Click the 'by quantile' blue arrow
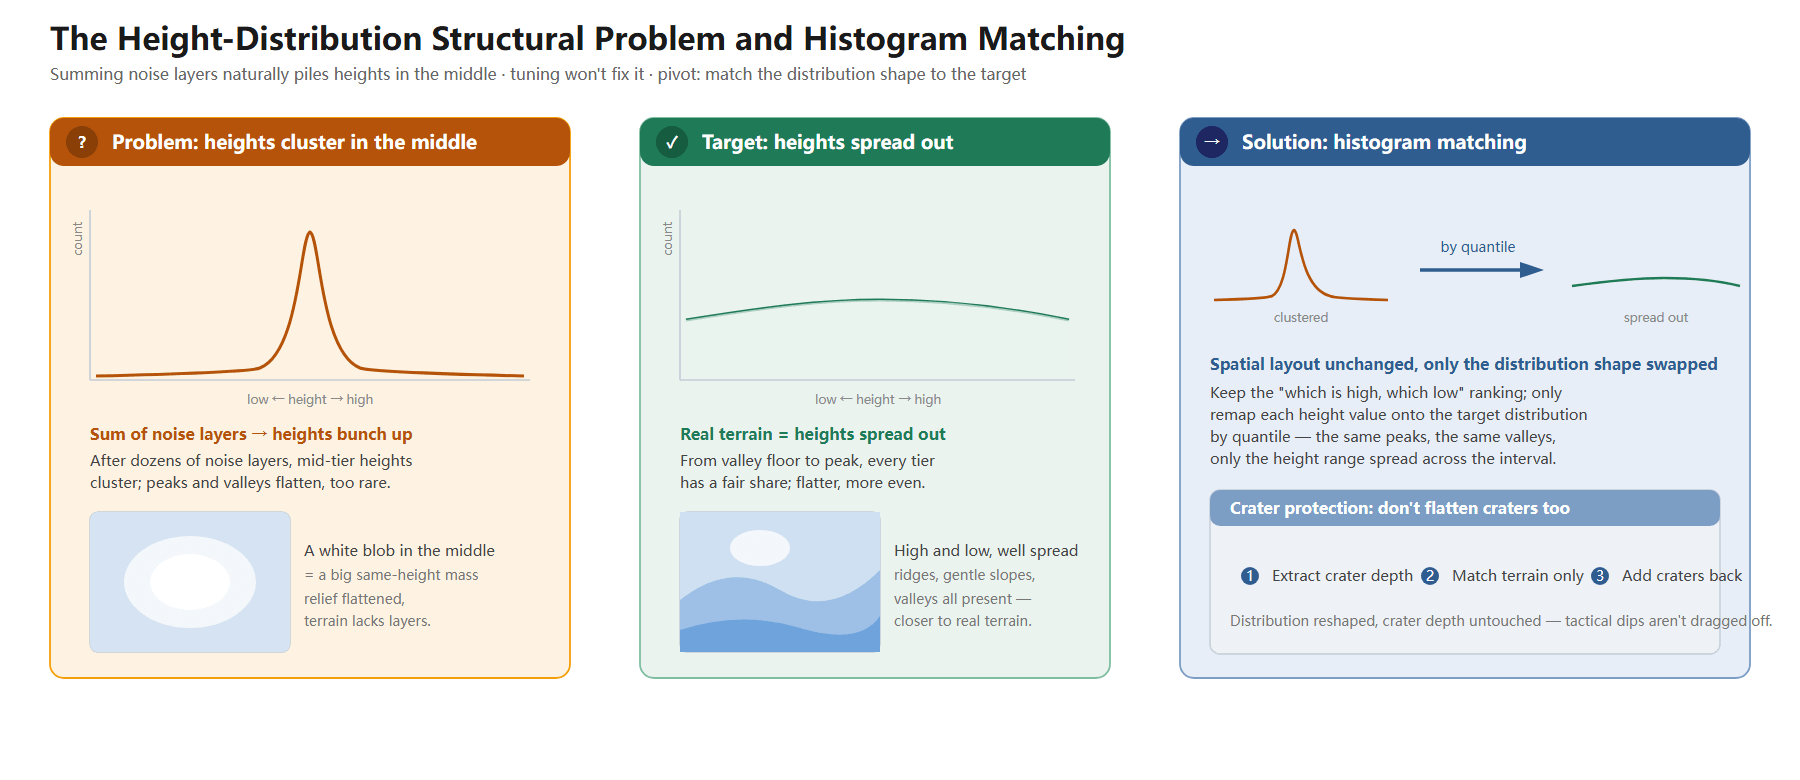 coord(1481,270)
